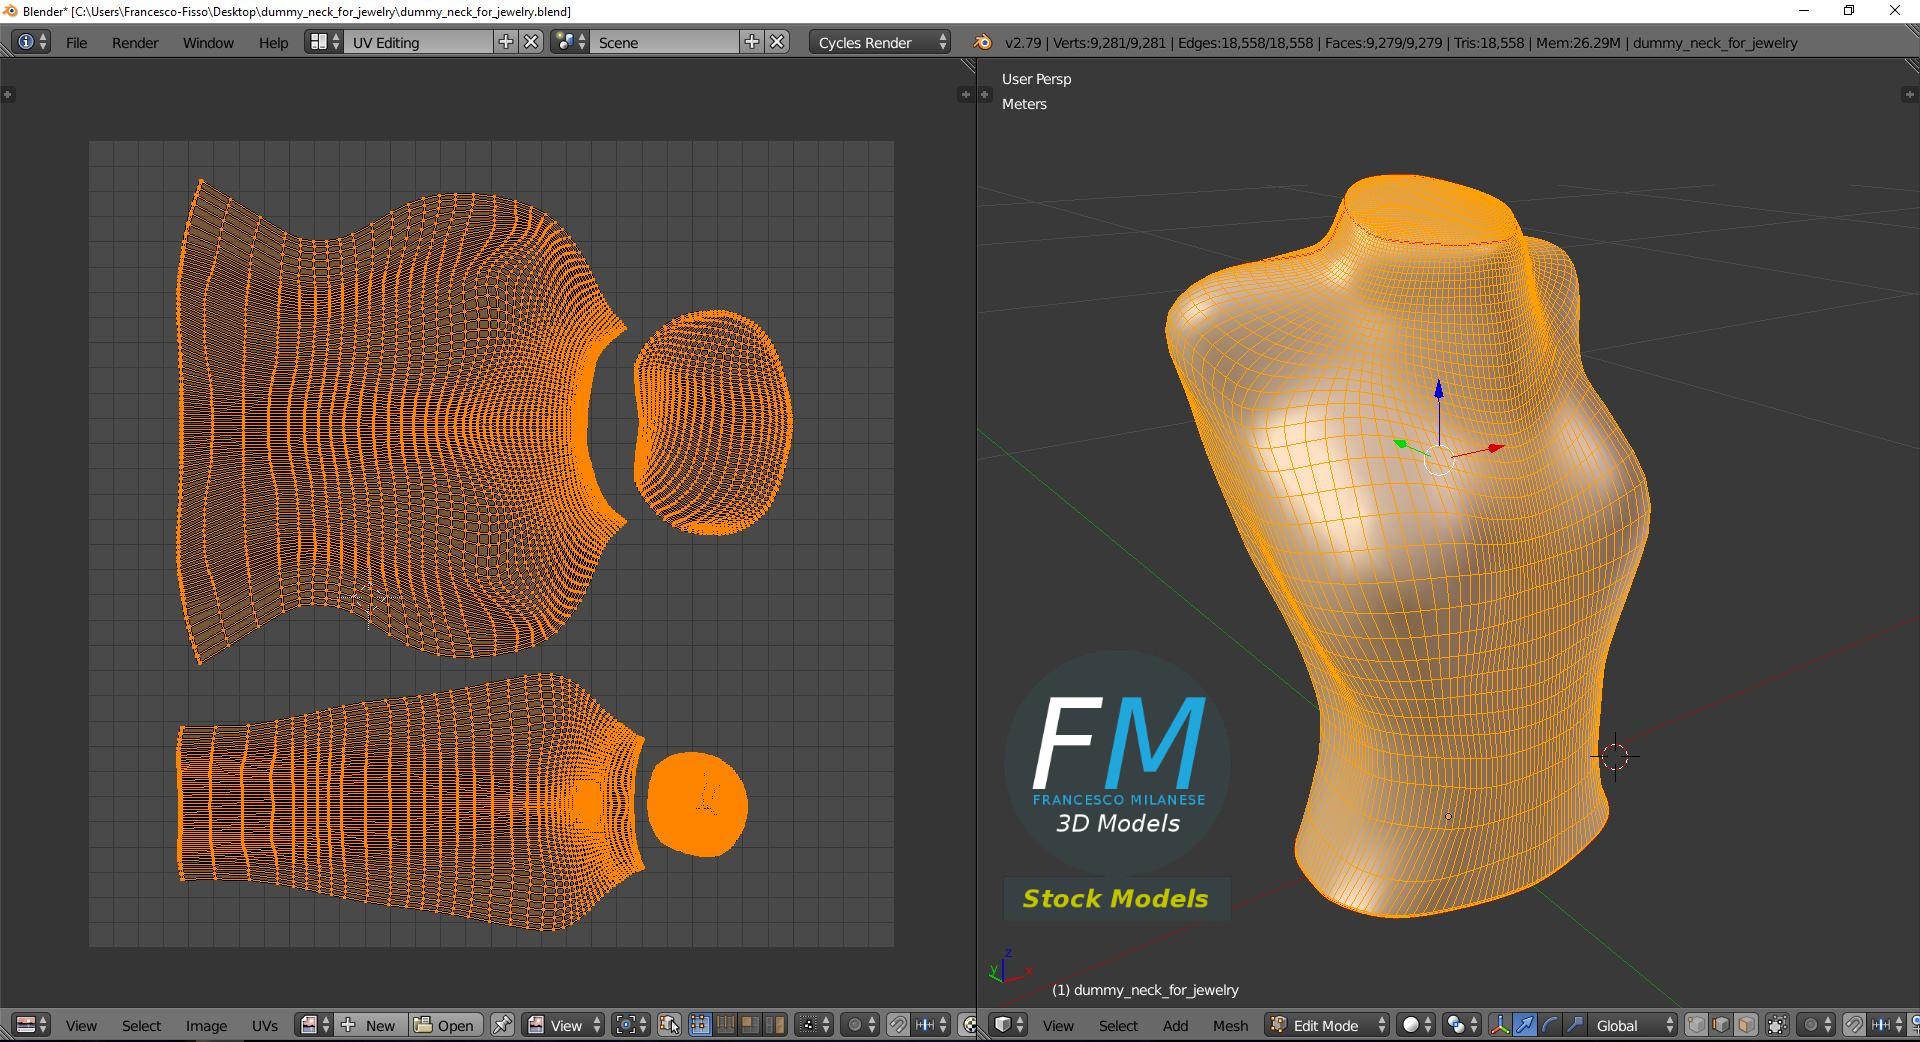Screen dimensions: 1920x1042
Task: Toggle 3D manipulator widget
Action: [x=1500, y=1025]
